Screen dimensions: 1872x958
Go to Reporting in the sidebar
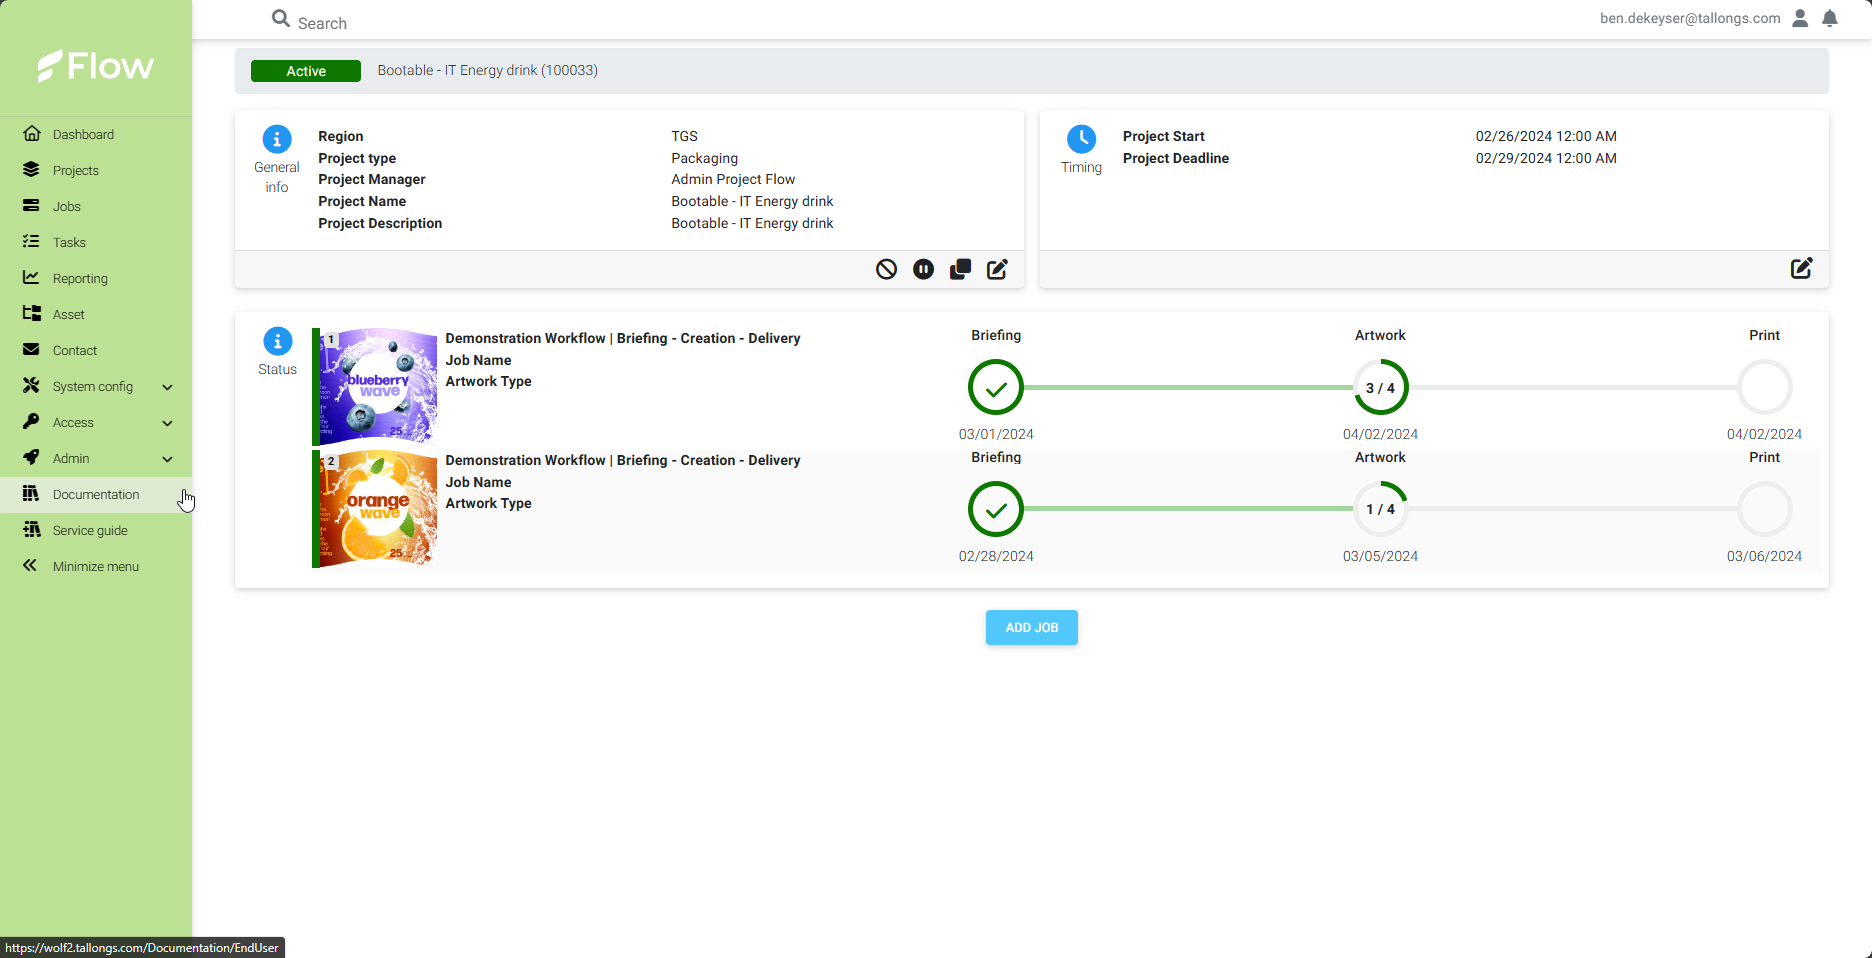[x=80, y=278]
